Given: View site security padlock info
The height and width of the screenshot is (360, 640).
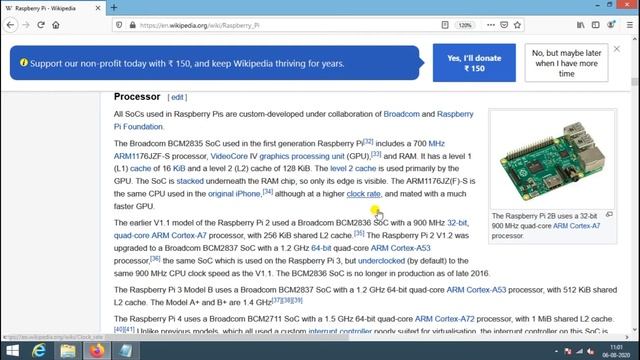Looking at the screenshot, I should [x=133, y=25].
